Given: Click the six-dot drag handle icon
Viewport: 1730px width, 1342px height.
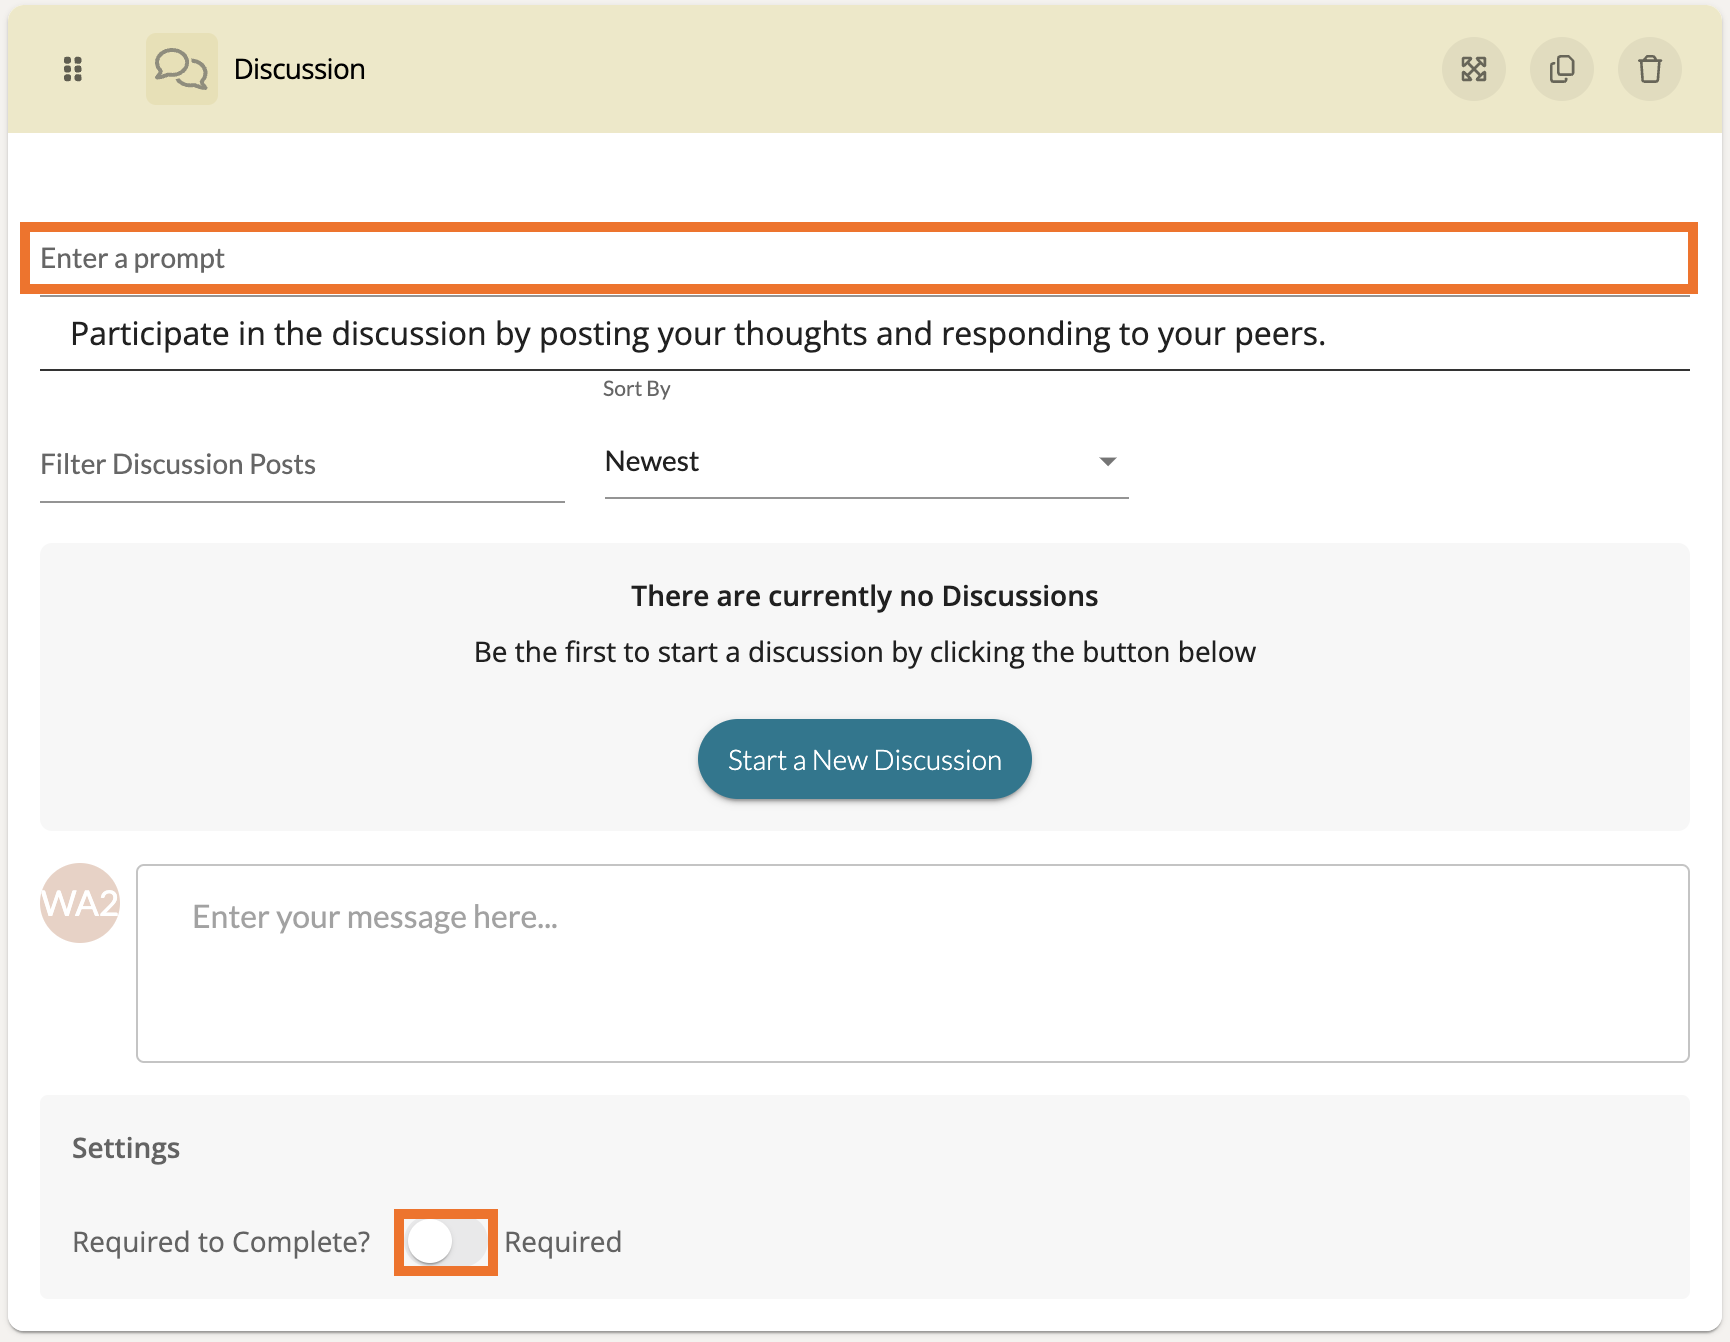Looking at the screenshot, I should 72,69.
